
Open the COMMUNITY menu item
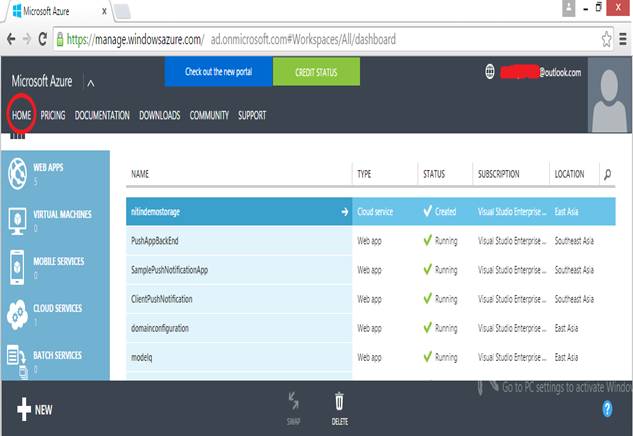pos(209,115)
